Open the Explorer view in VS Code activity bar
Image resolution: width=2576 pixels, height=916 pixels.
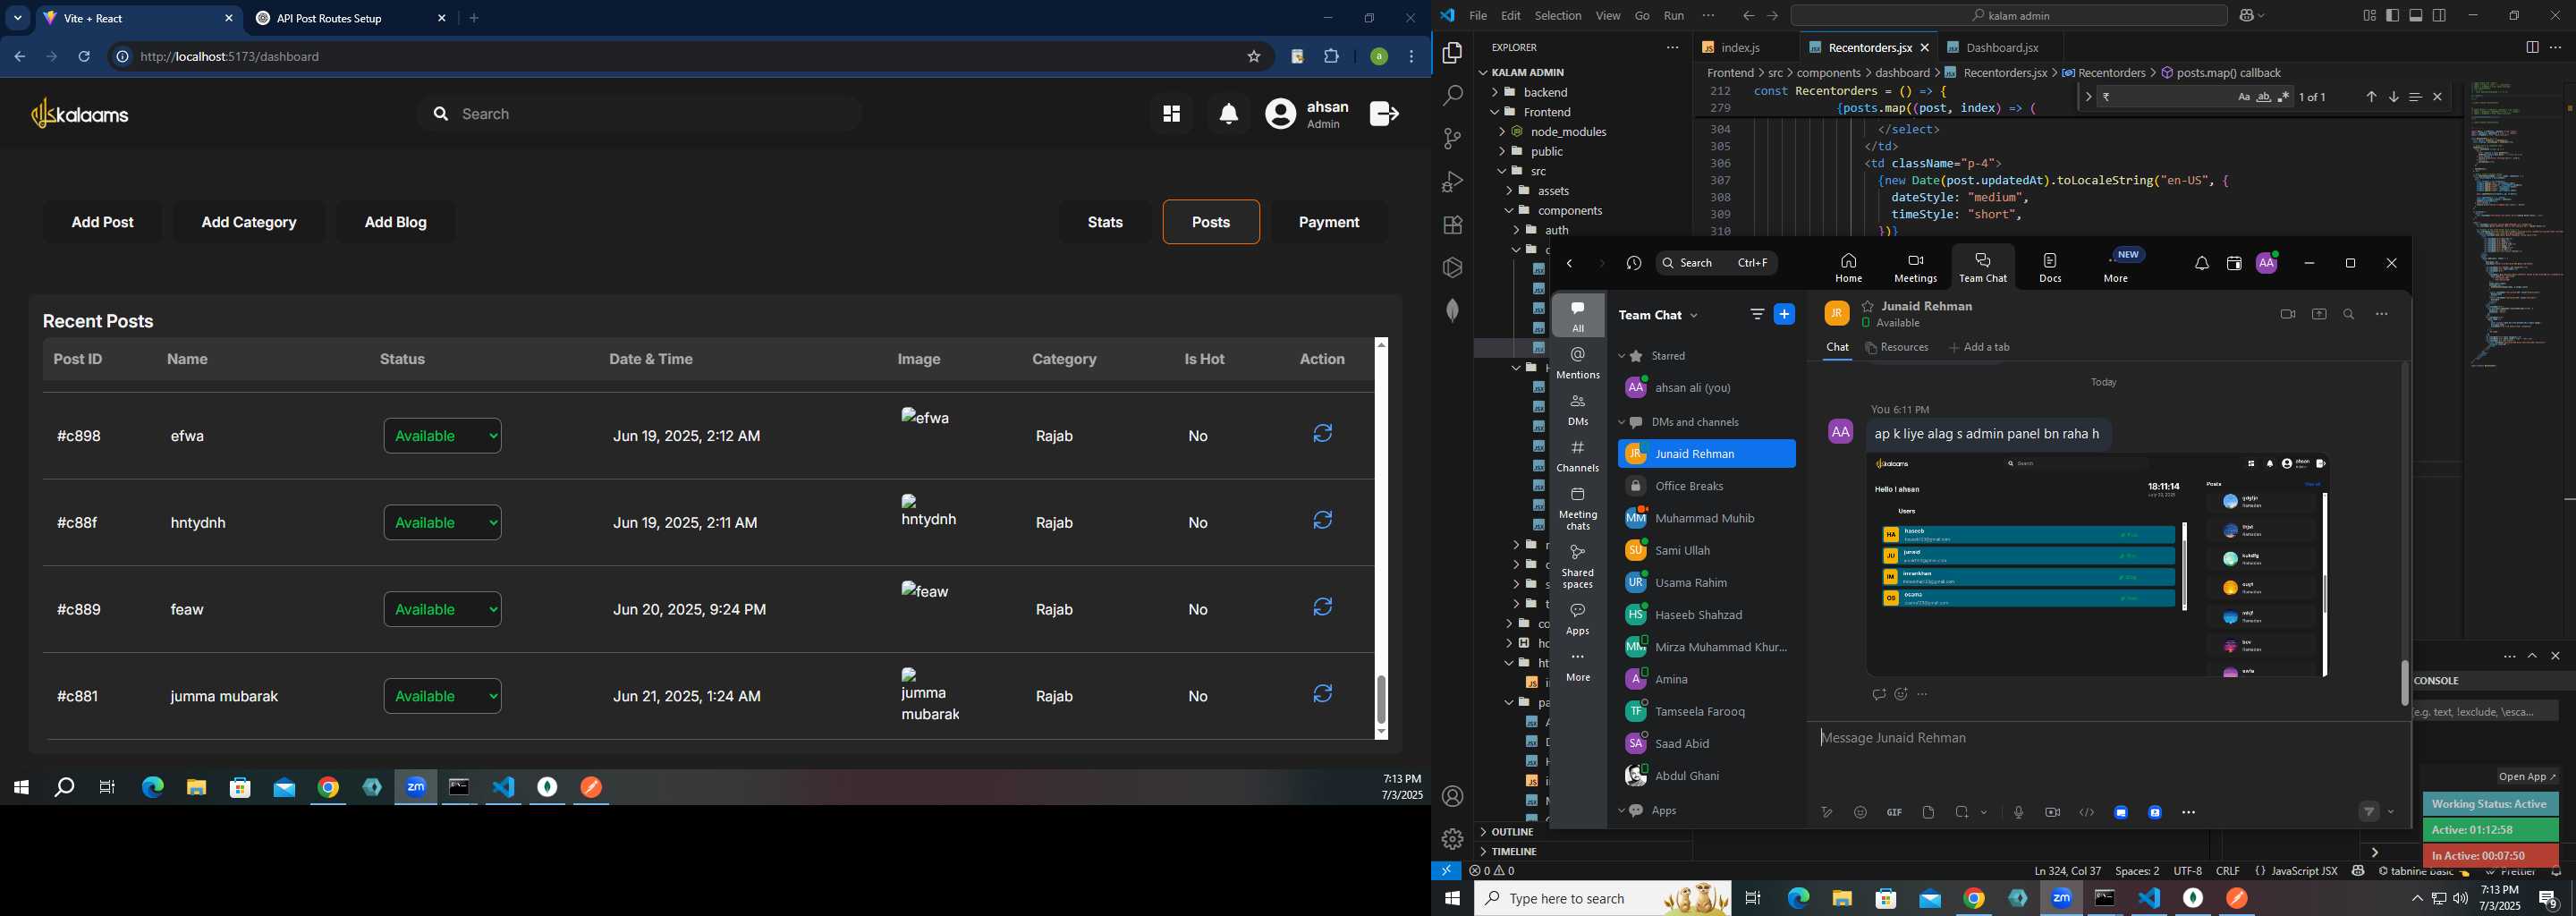tap(1453, 53)
